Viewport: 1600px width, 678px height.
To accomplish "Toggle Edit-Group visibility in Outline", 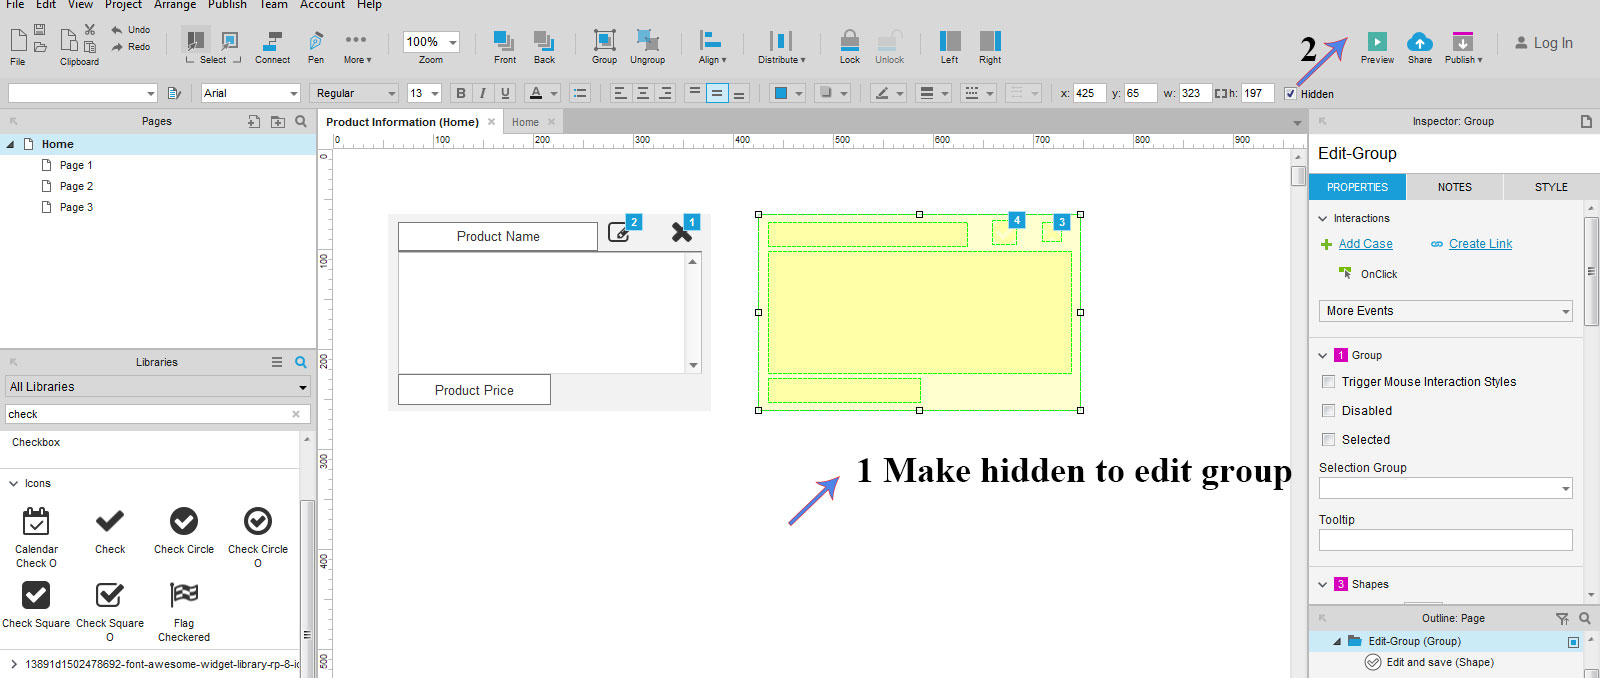I will [x=1573, y=642].
